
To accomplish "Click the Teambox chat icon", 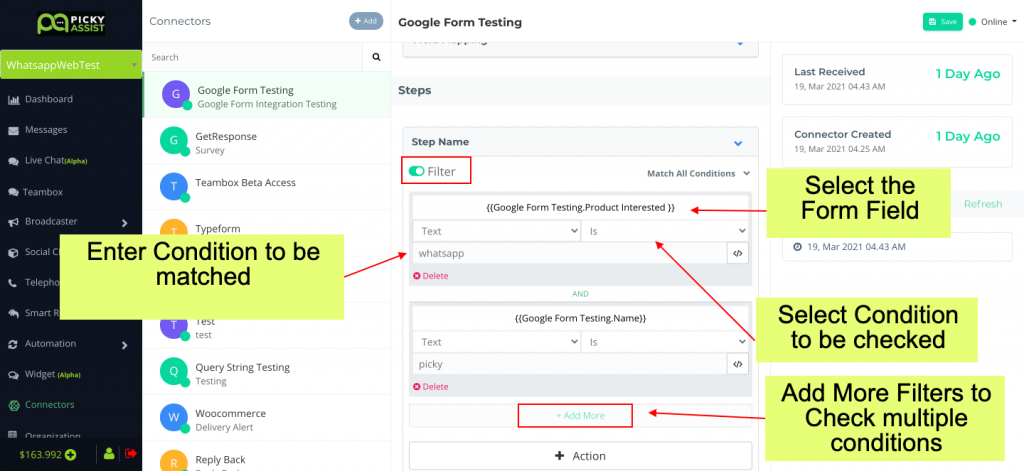I will point(13,193).
